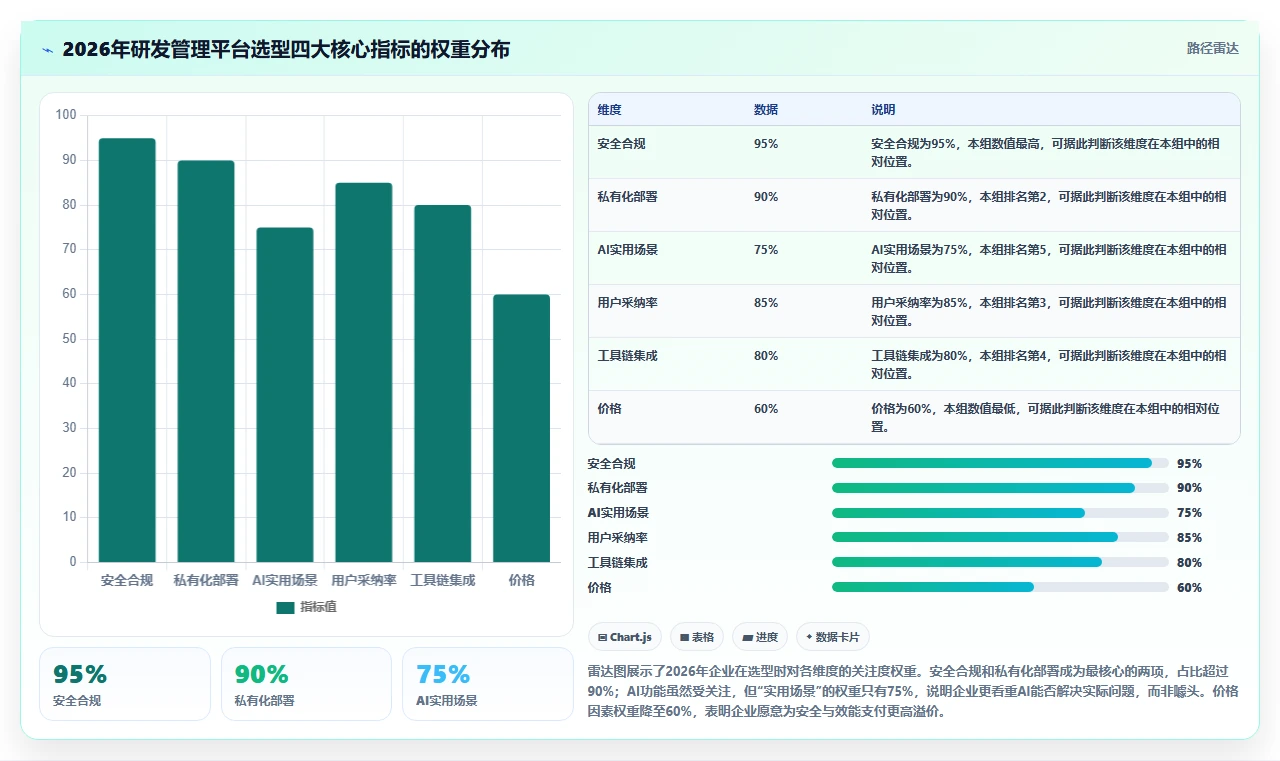
Task: Click the 75% value in the table
Action: [x=766, y=250]
